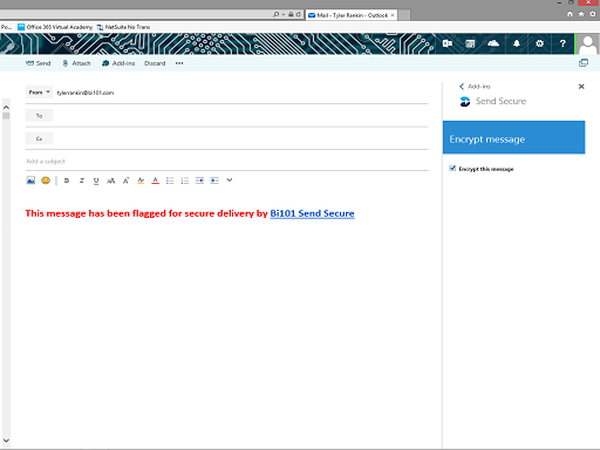Open help question mark
Viewport: 600px width, 450px height.
pos(562,44)
